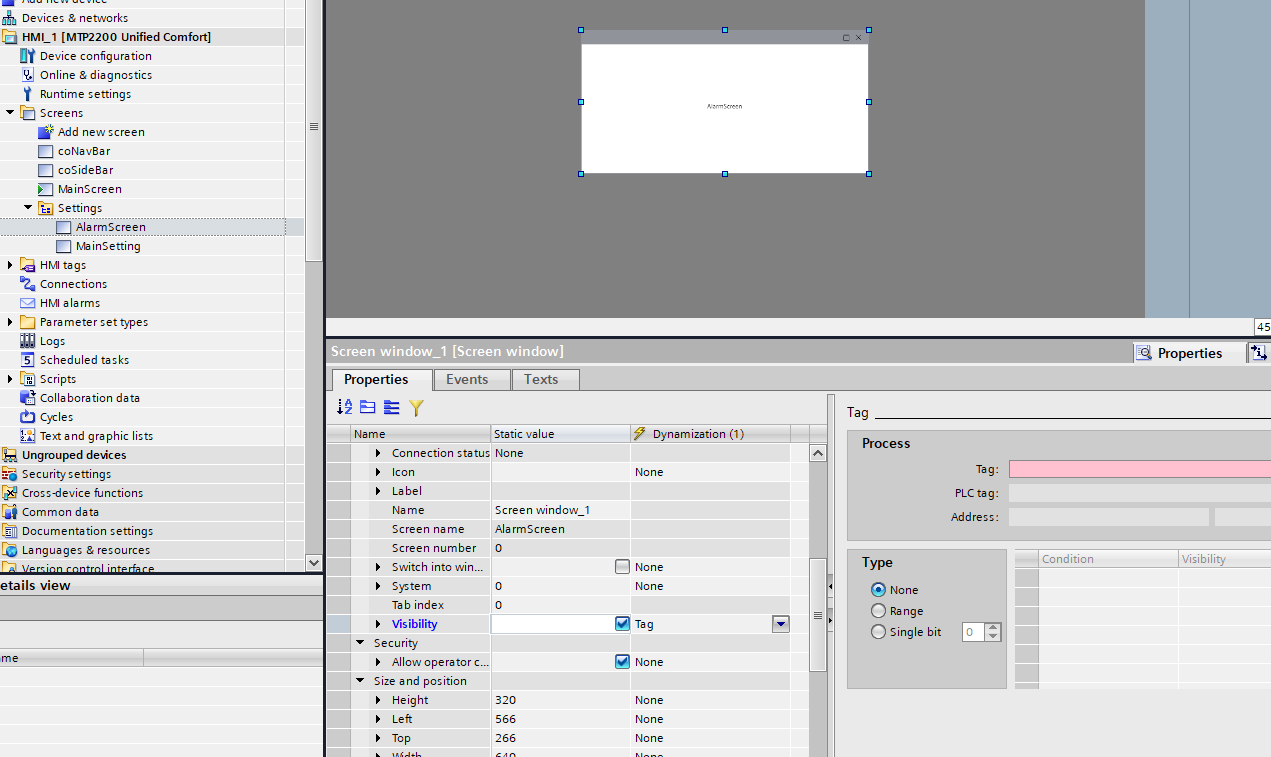Open Online & diagnostics icon in tree
The height and width of the screenshot is (757, 1271).
[x=28, y=75]
